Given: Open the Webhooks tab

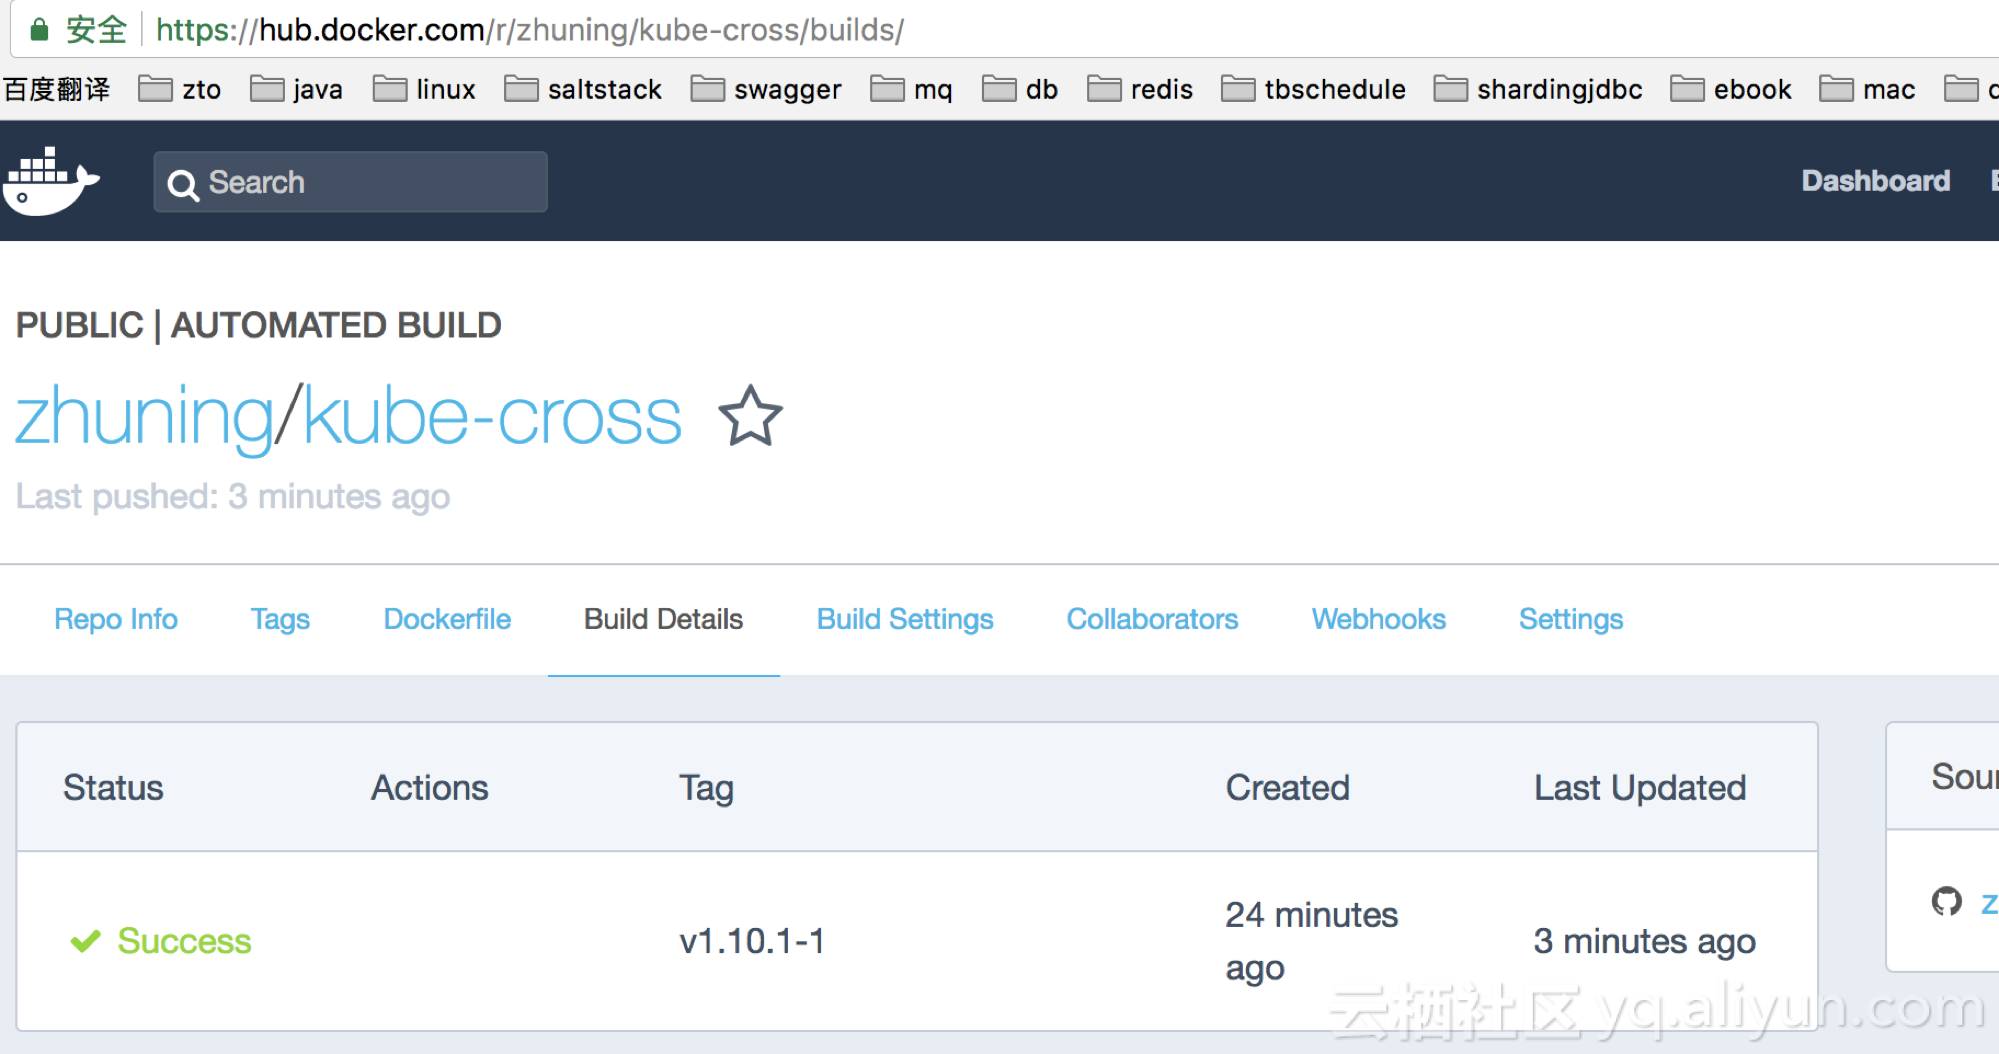Looking at the screenshot, I should pos(1379,619).
